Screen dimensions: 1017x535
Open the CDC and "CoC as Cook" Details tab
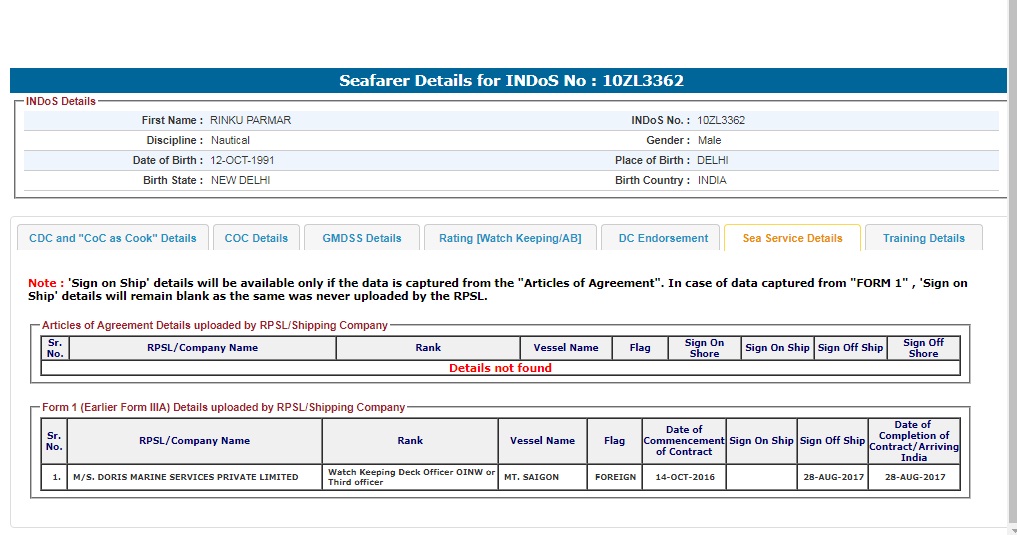[113, 238]
